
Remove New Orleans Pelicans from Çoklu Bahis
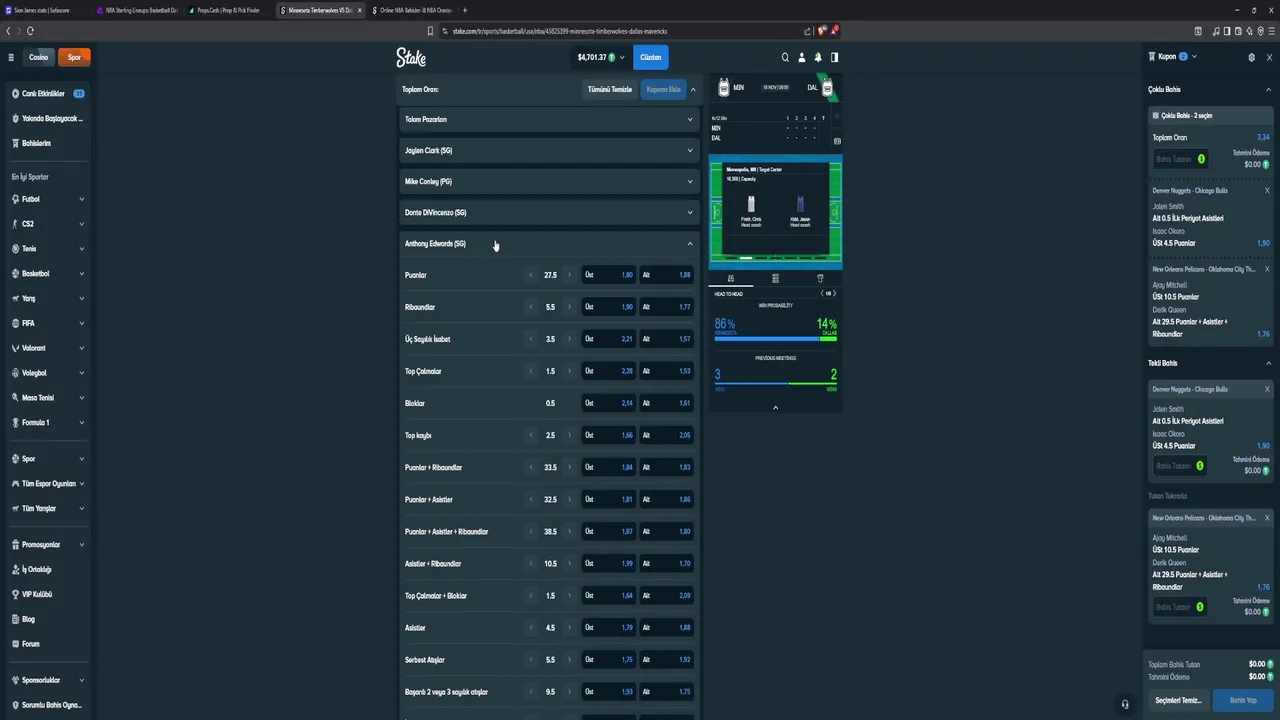click(1267, 269)
